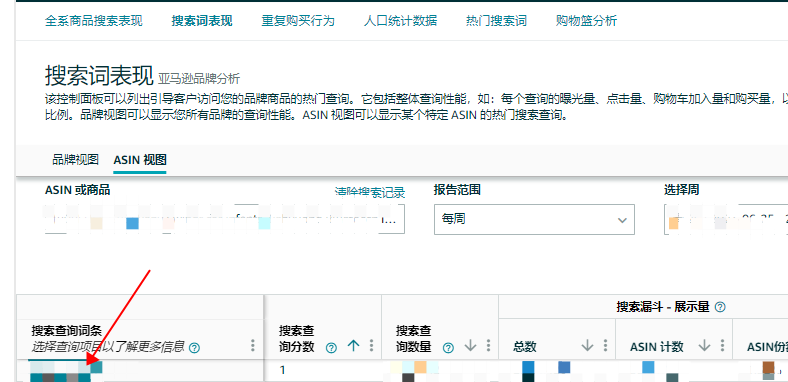The height and width of the screenshot is (382, 788).
Task: Open help icon for 搜索查询分数
Action: [x=331, y=347]
